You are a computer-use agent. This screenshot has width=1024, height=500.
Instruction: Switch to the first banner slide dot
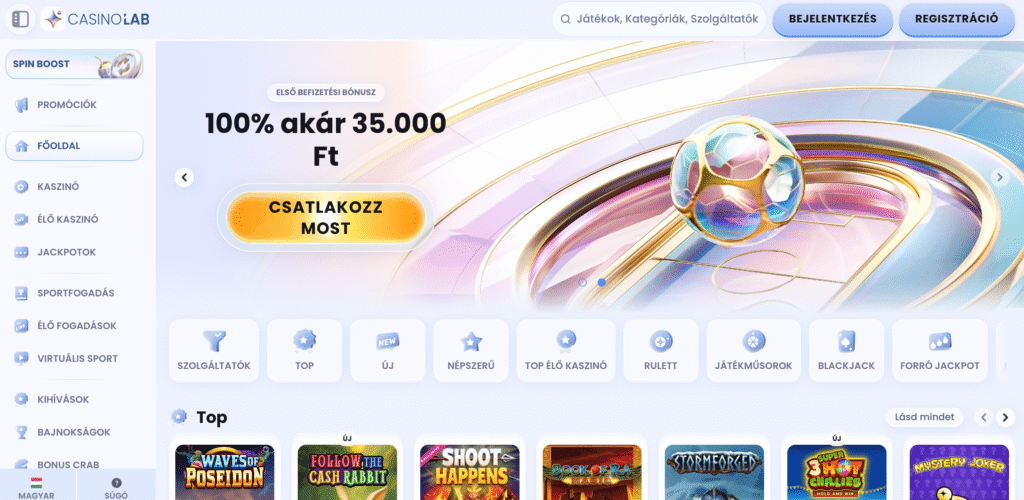tap(583, 282)
